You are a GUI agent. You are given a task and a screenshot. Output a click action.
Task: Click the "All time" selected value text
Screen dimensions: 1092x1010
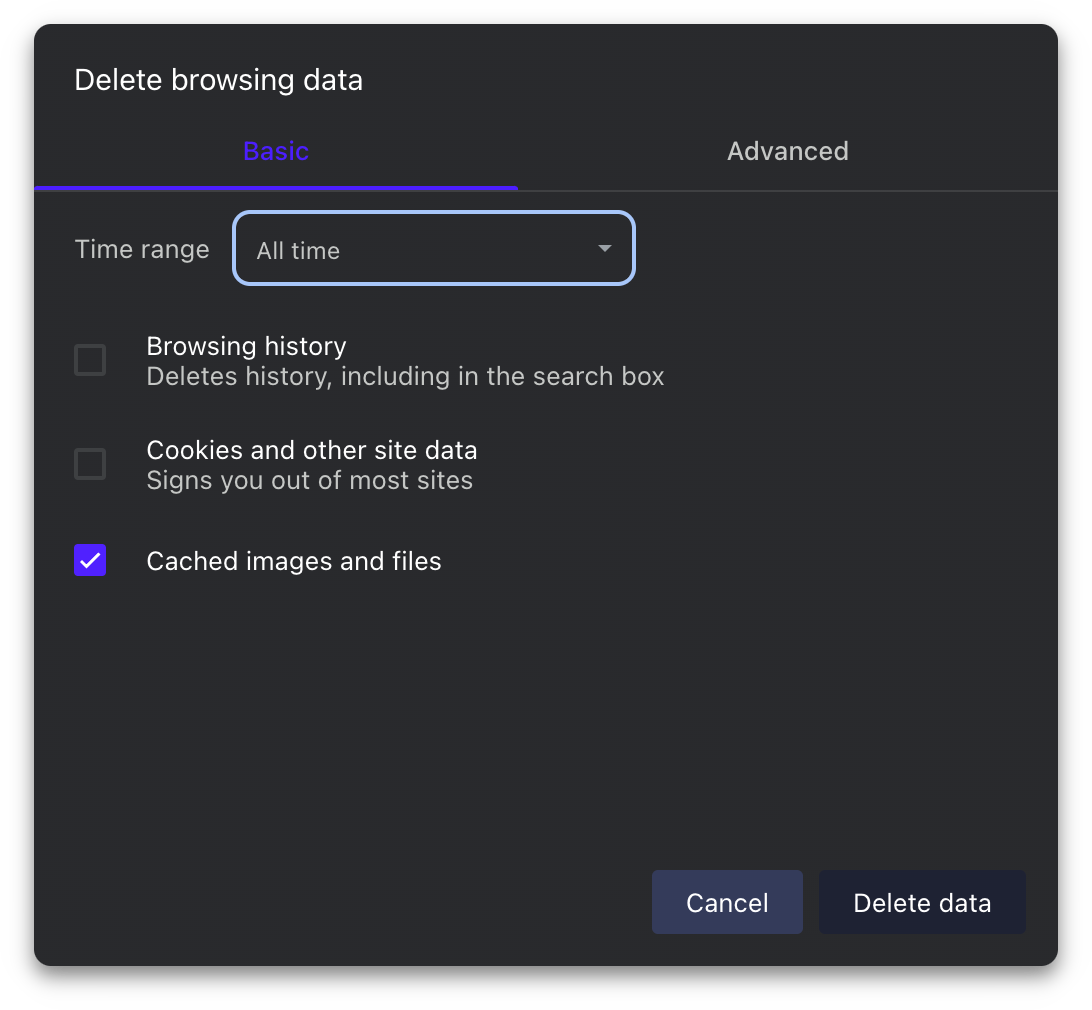click(298, 251)
